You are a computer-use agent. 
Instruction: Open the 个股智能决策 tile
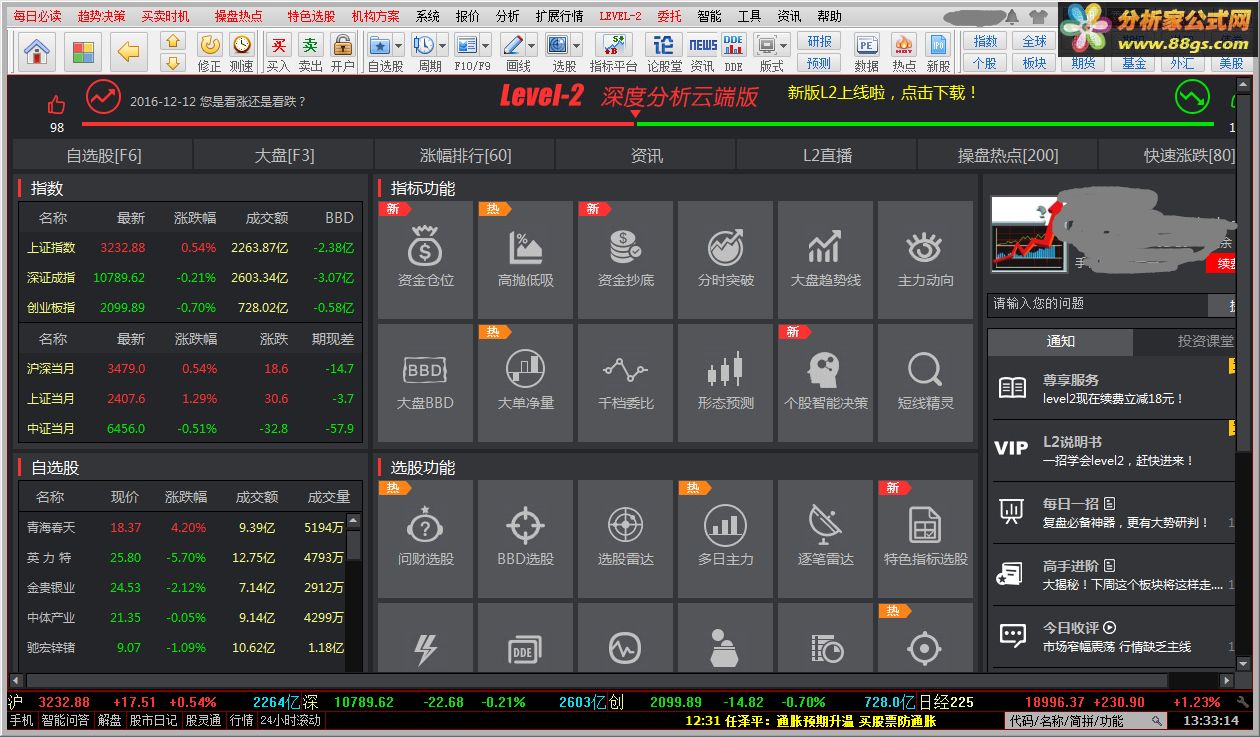tap(826, 382)
